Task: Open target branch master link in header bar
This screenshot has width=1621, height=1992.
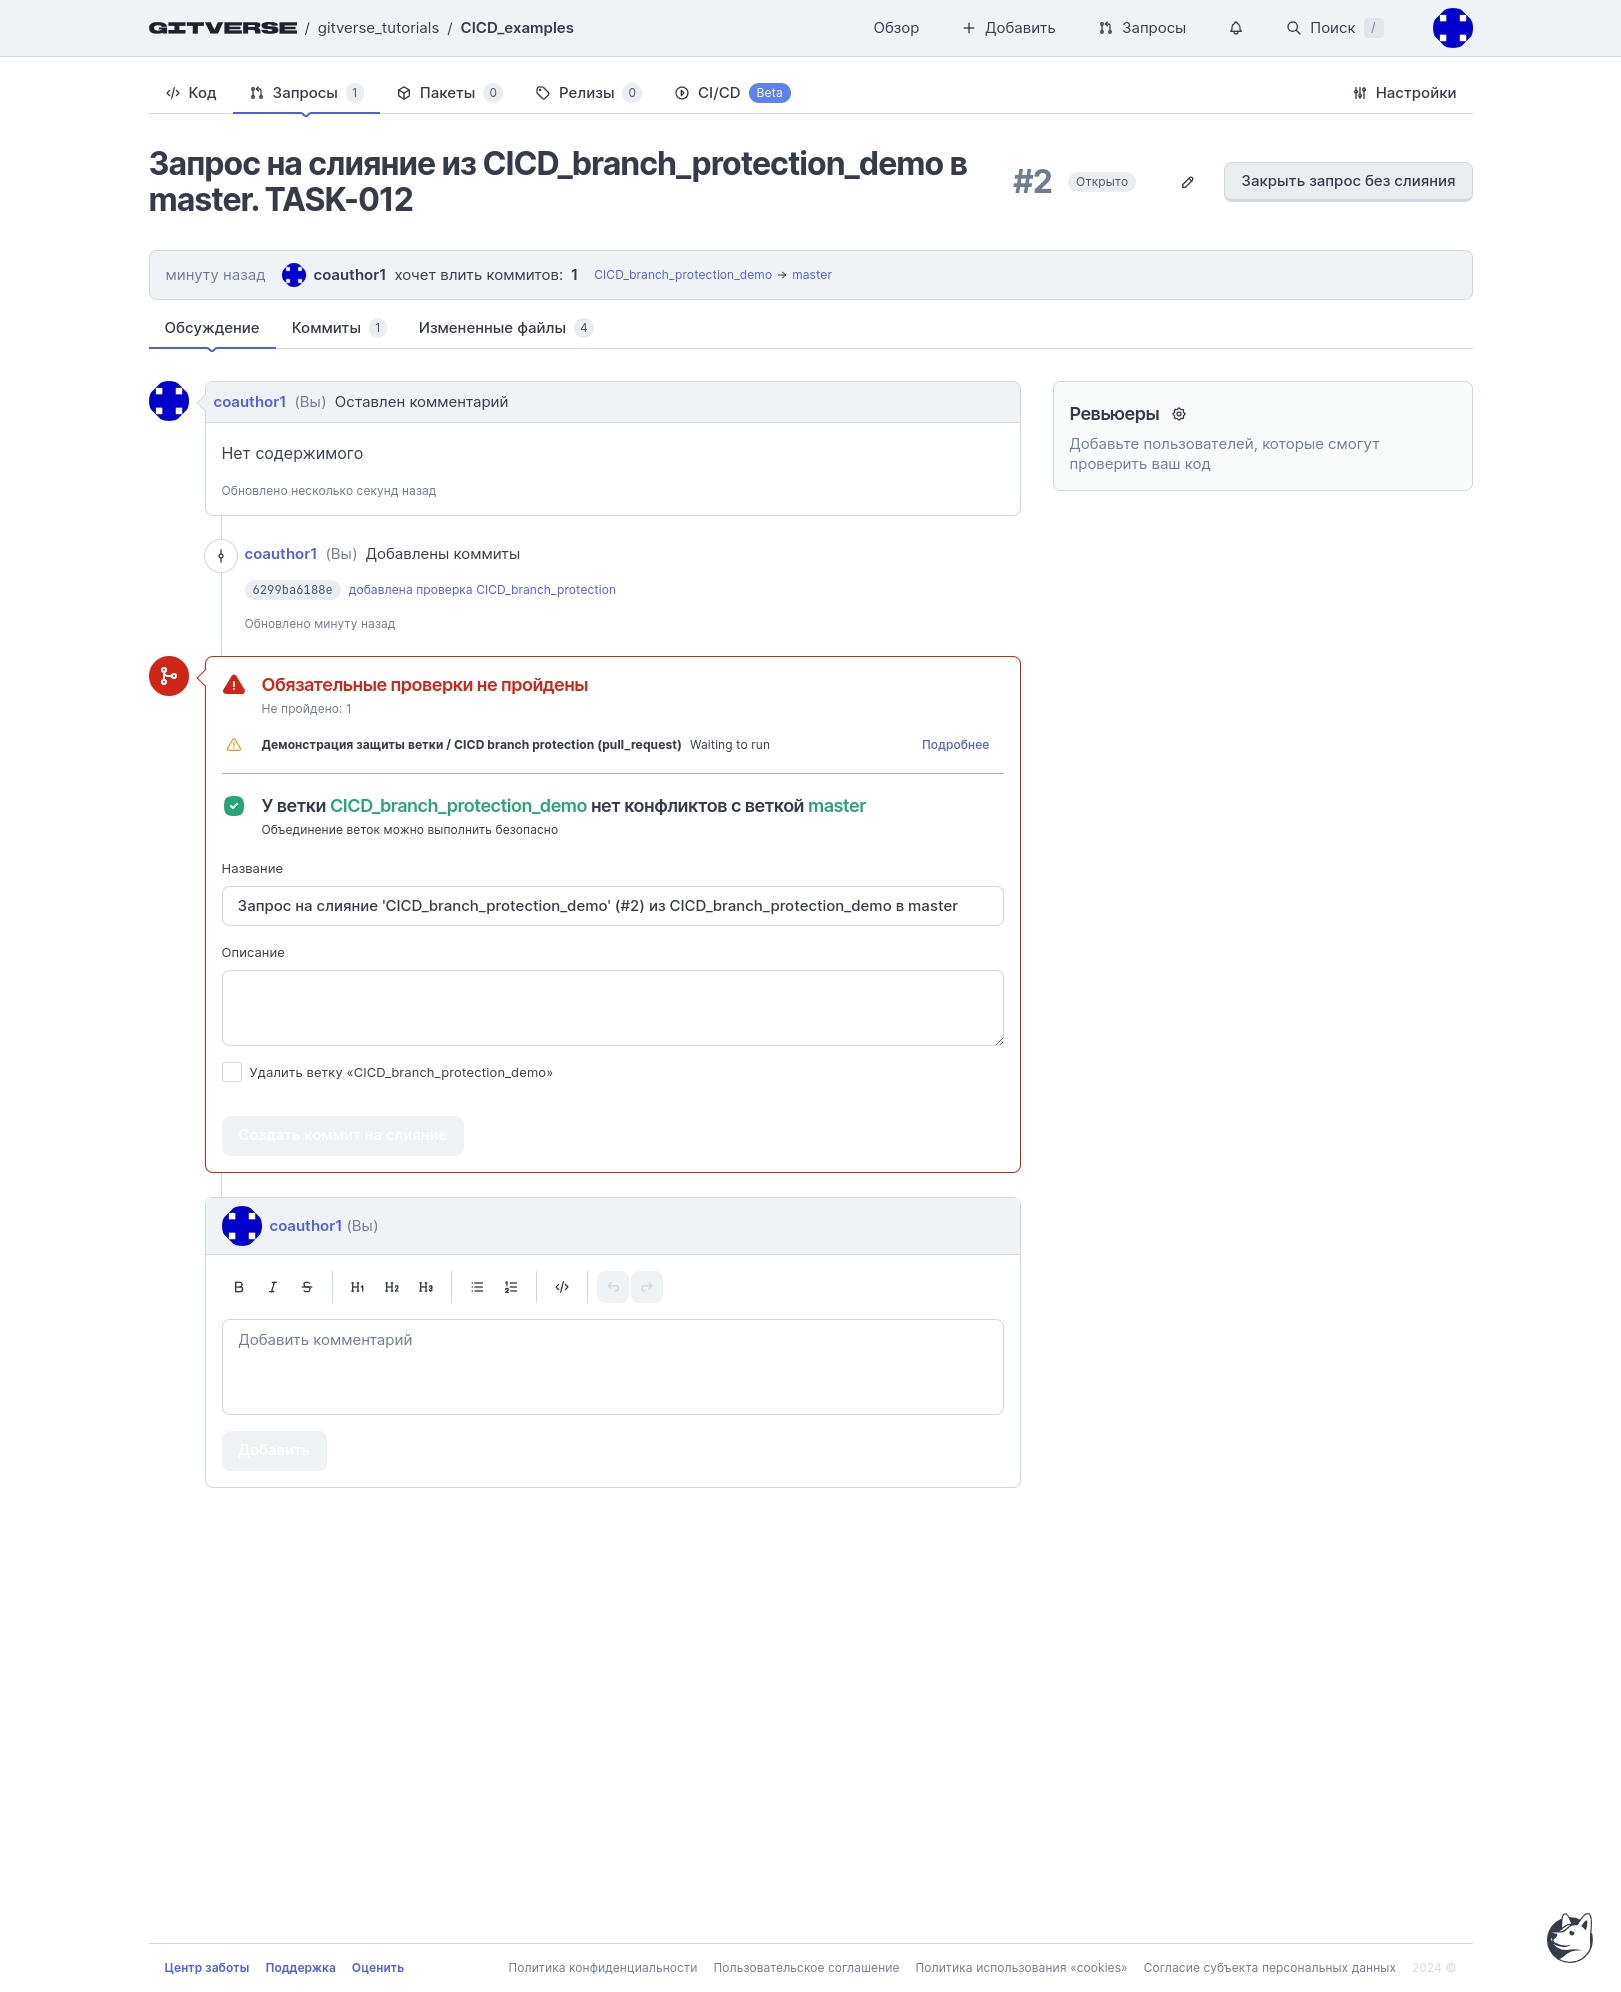Action: 812,275
